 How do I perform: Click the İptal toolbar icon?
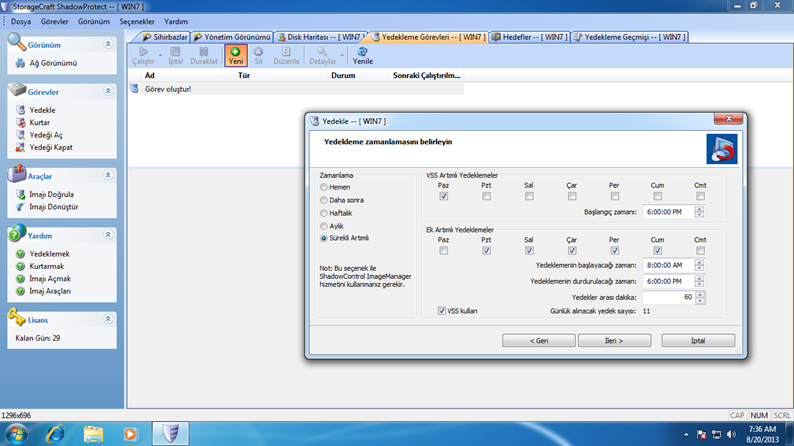175,52
